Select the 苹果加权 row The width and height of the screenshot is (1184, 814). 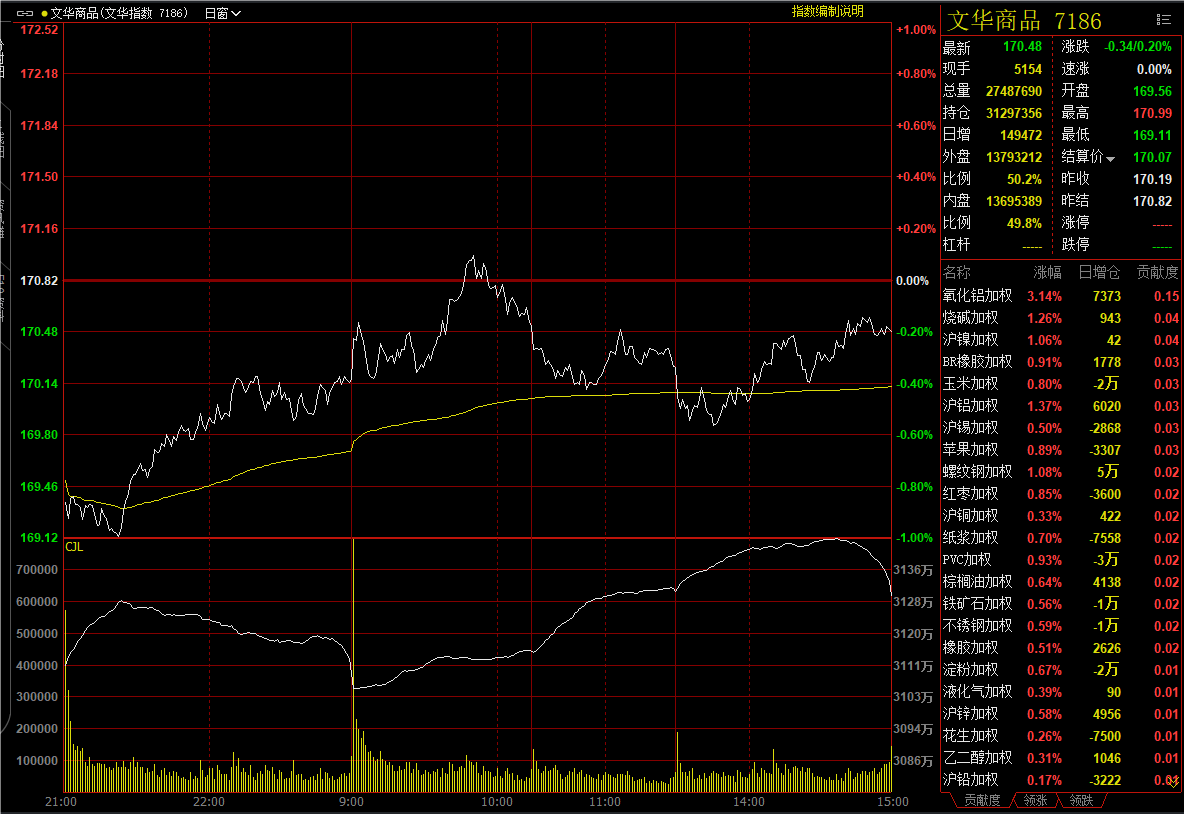pos(1061,450)
